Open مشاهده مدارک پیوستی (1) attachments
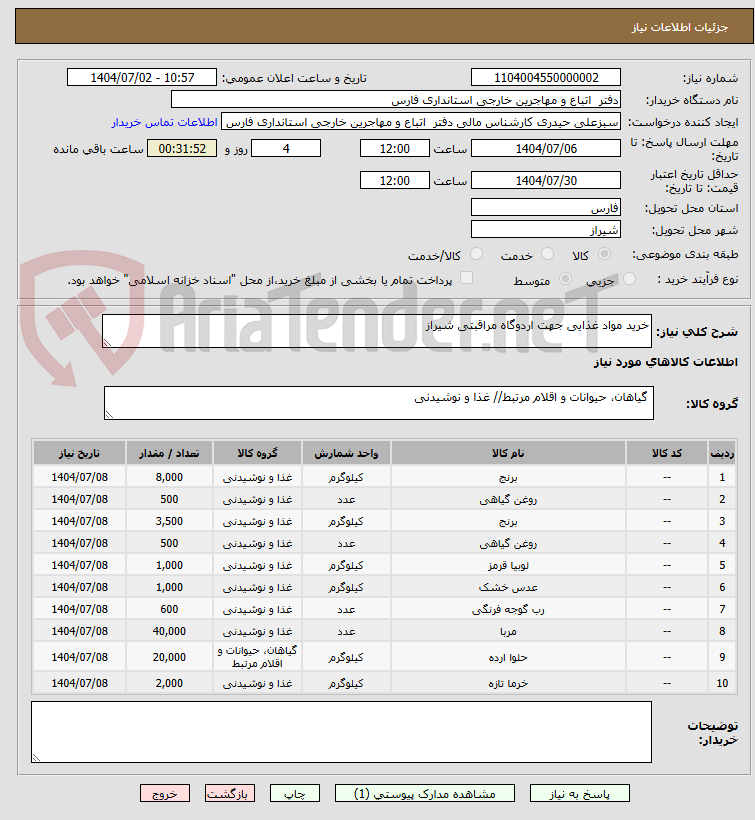This screenshot has width=755, height=820. (425, 793)
